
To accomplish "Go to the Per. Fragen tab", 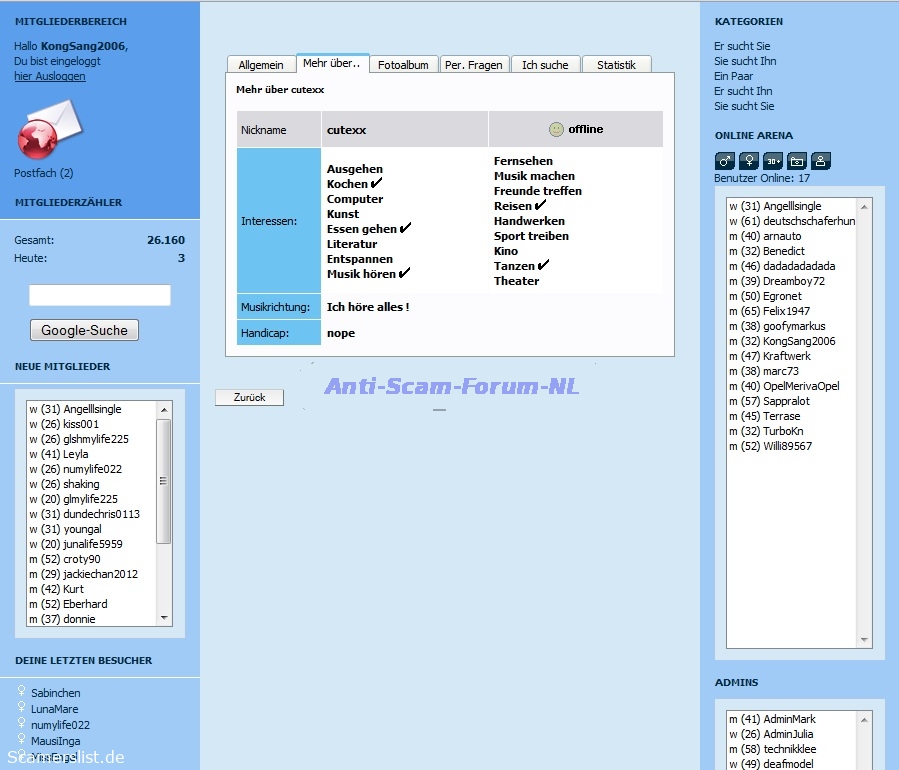I will tap(473, 65).
